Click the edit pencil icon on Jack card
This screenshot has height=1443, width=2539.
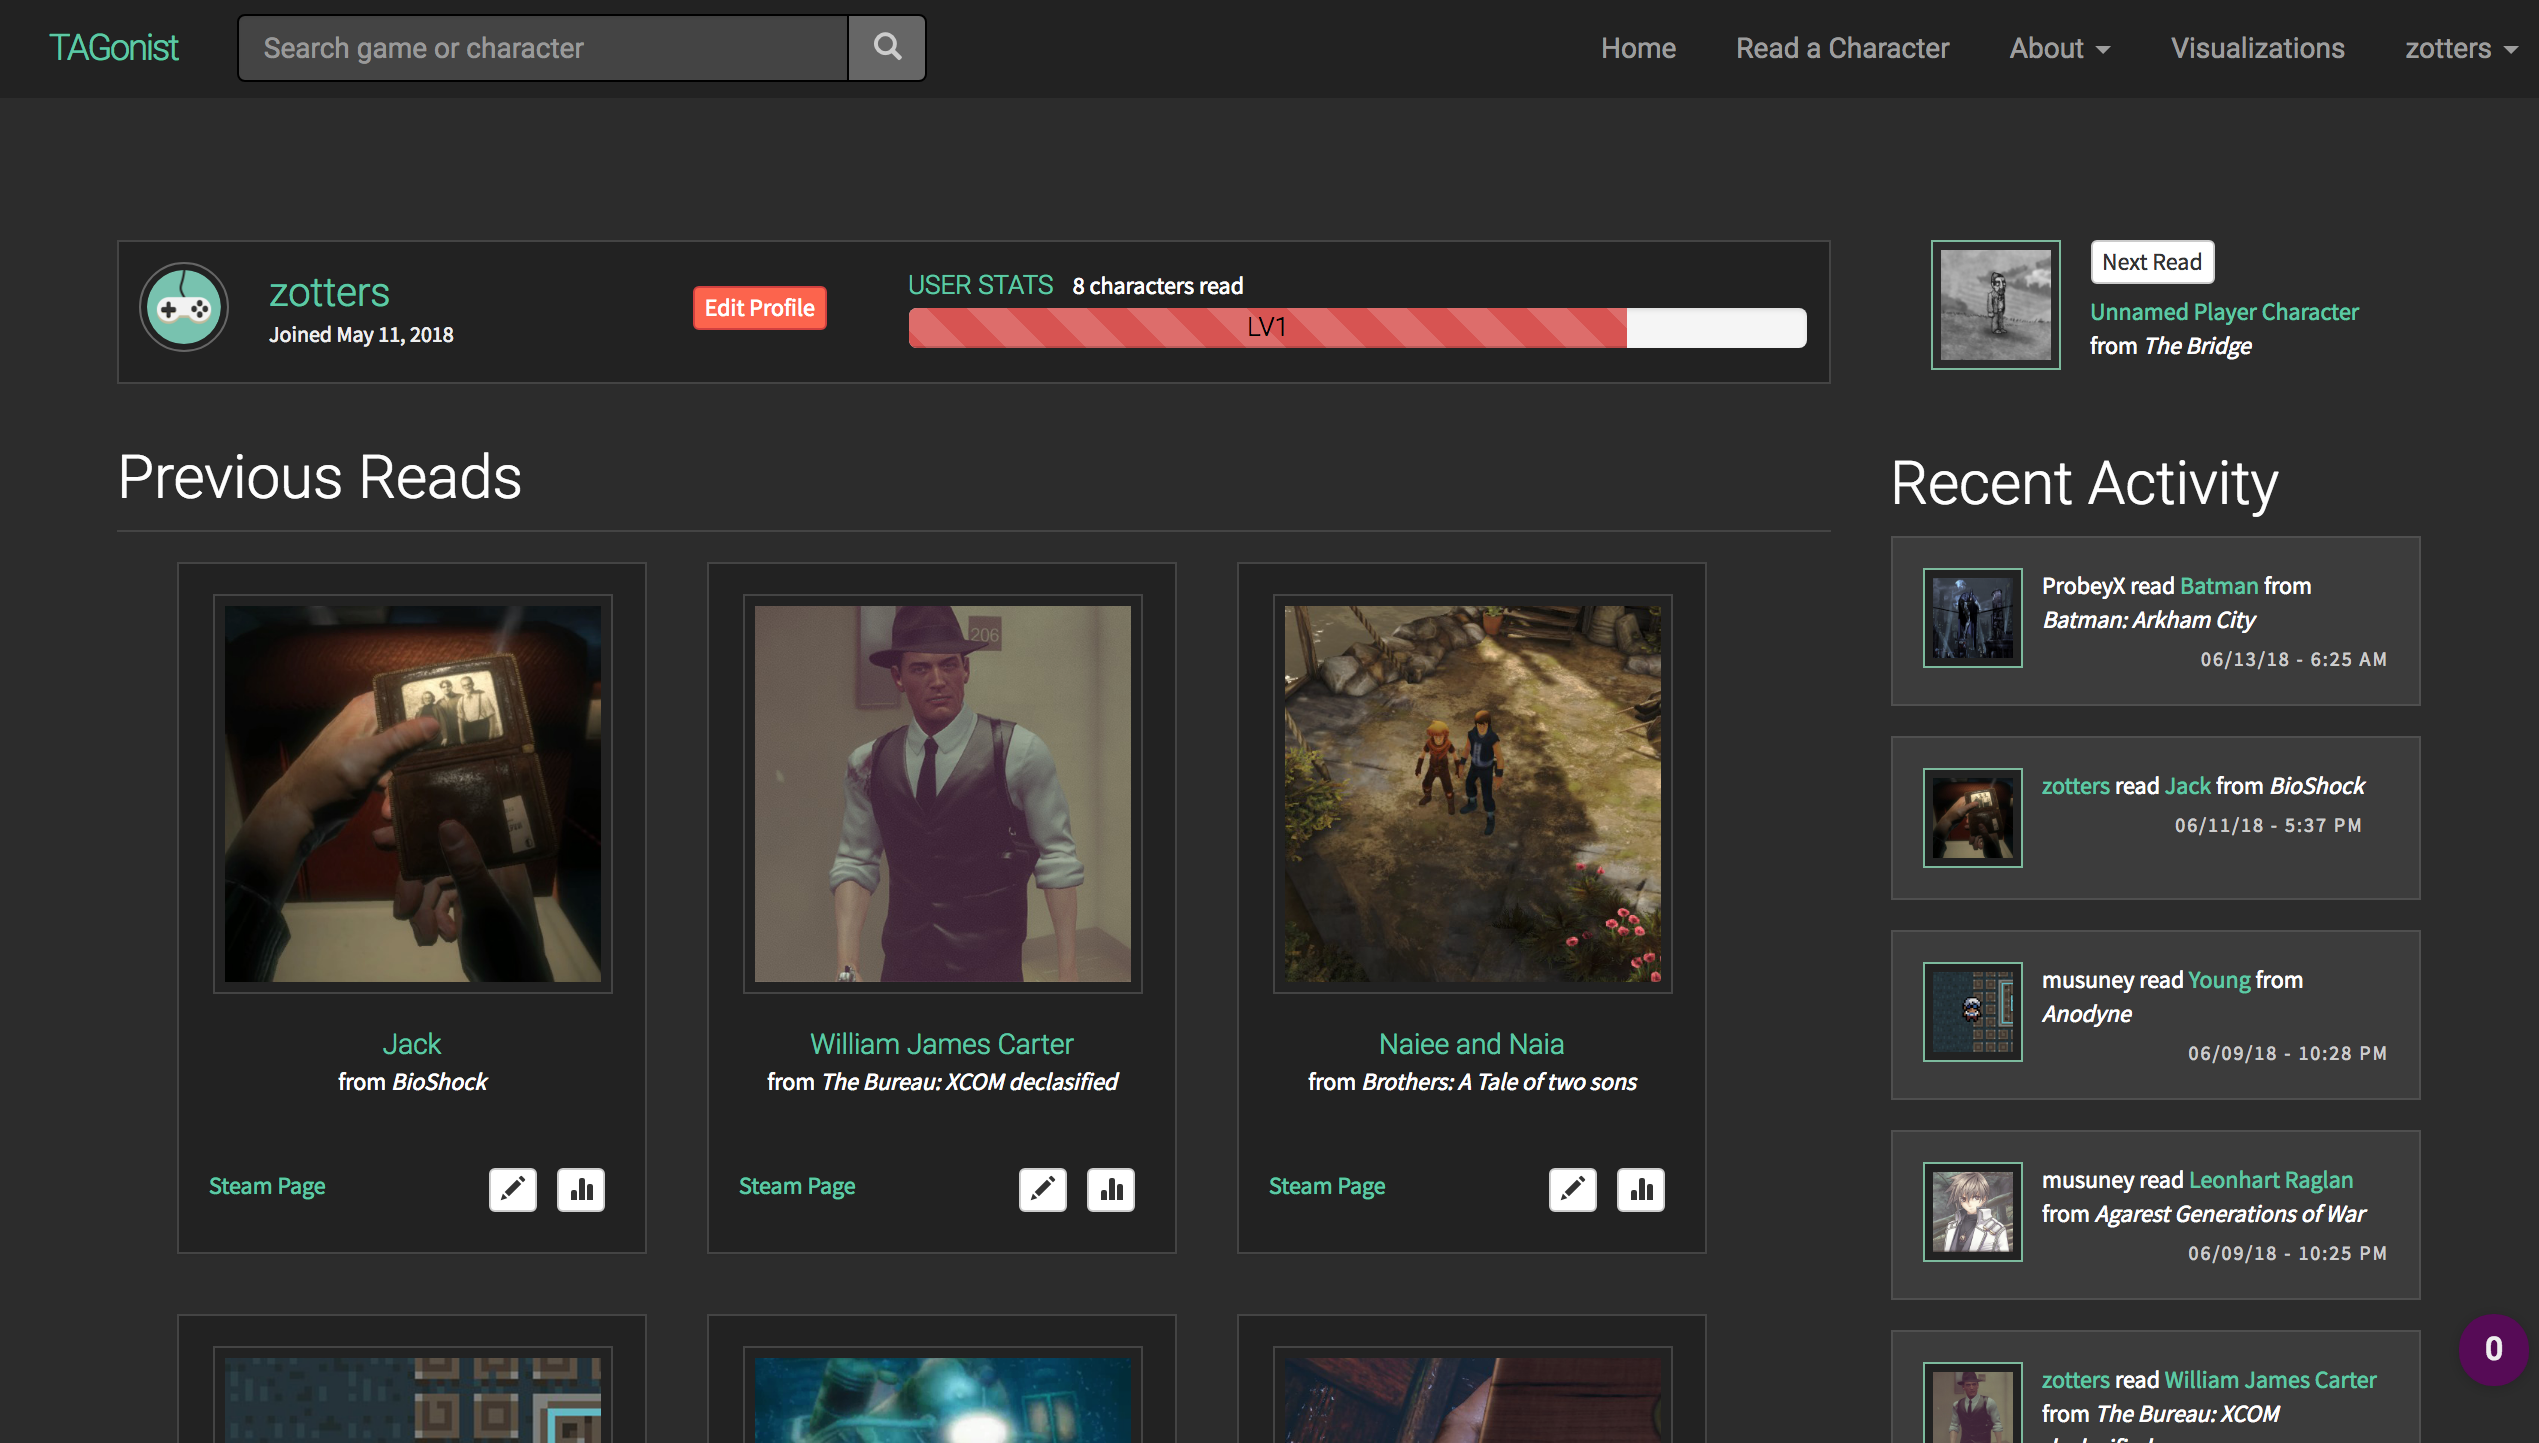click(512, 1189)
